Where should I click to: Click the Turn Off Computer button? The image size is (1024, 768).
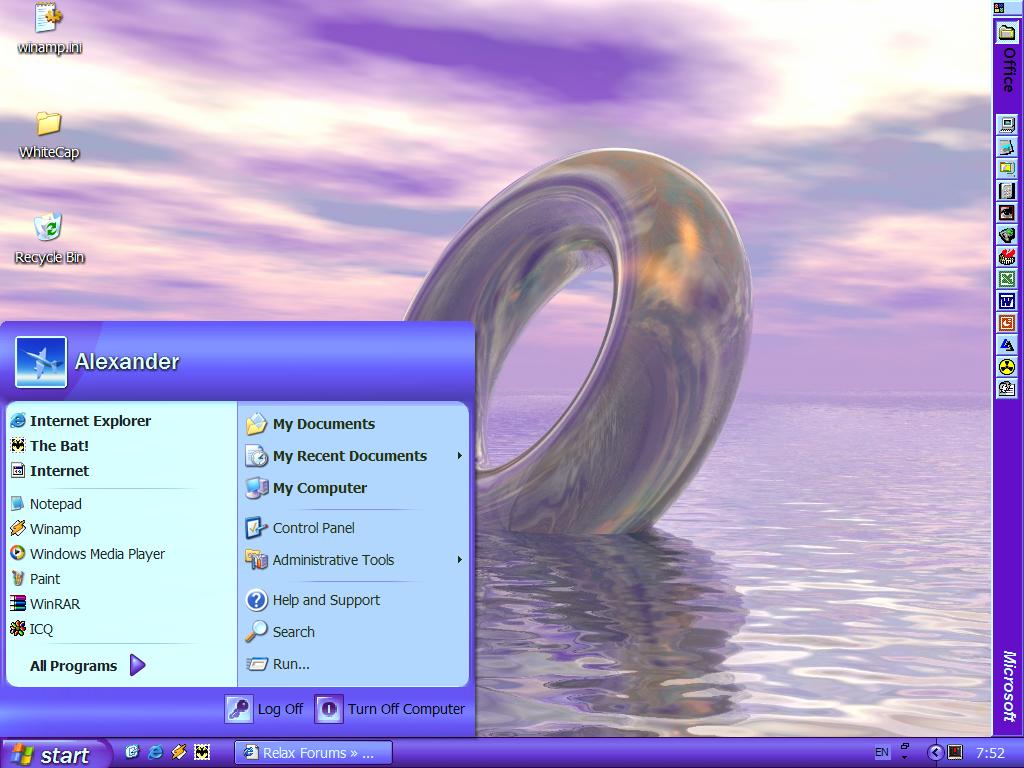pos(390,709)
